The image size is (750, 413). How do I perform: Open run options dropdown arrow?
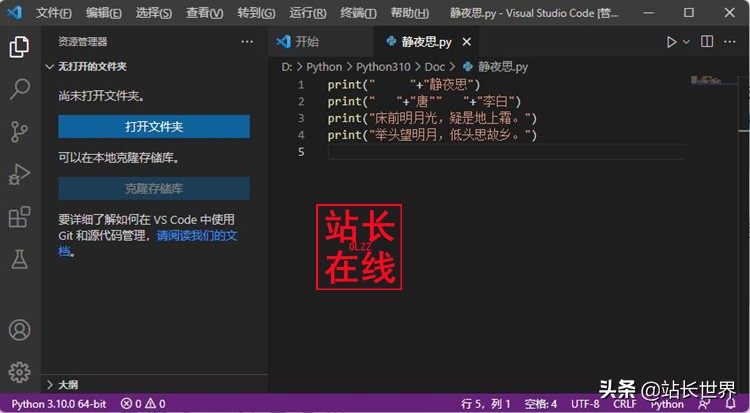pos(686,42)
